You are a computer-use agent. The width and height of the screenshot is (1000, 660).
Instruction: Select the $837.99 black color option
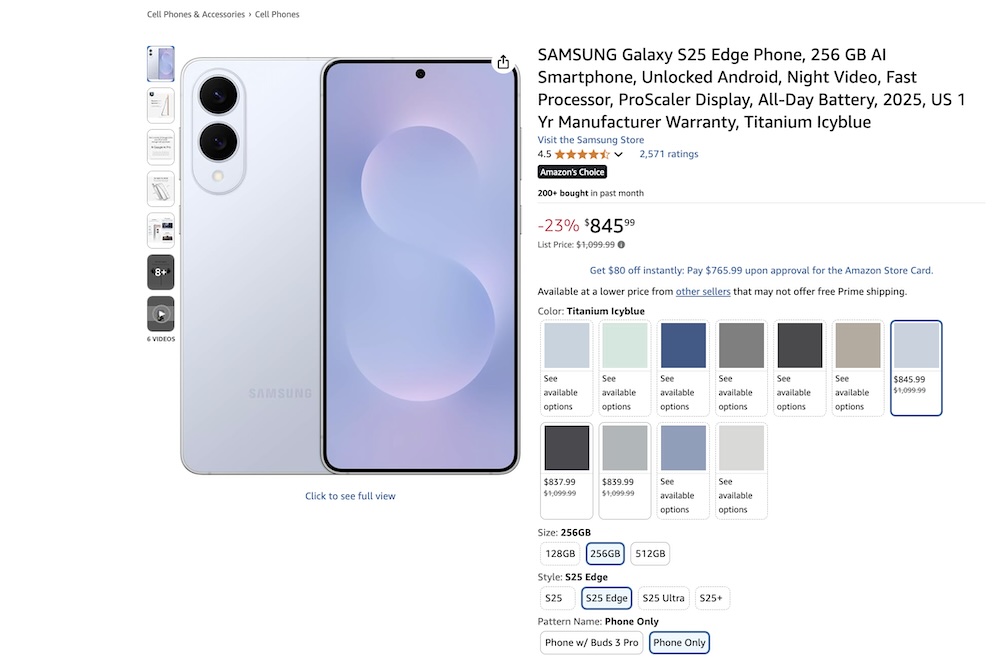tap(566, 447)
